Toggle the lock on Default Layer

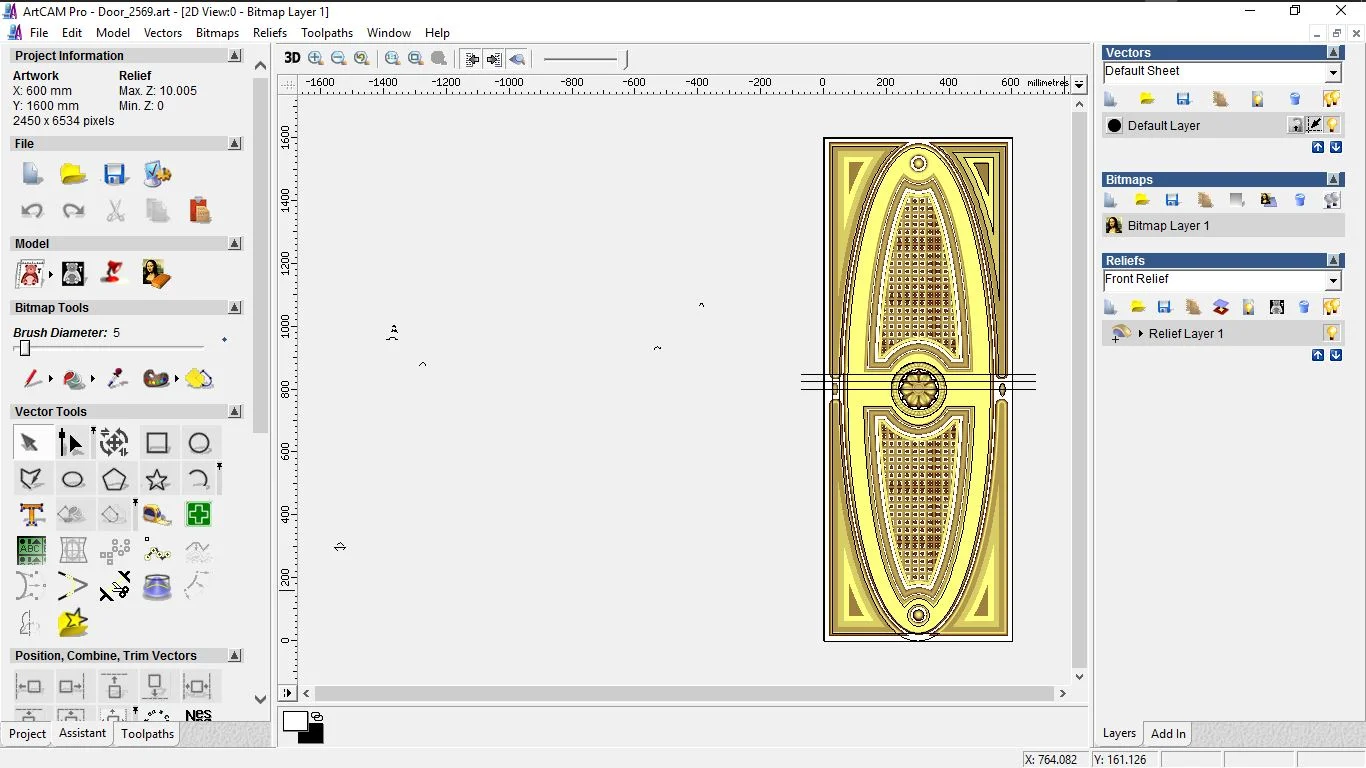(1296, 125)
